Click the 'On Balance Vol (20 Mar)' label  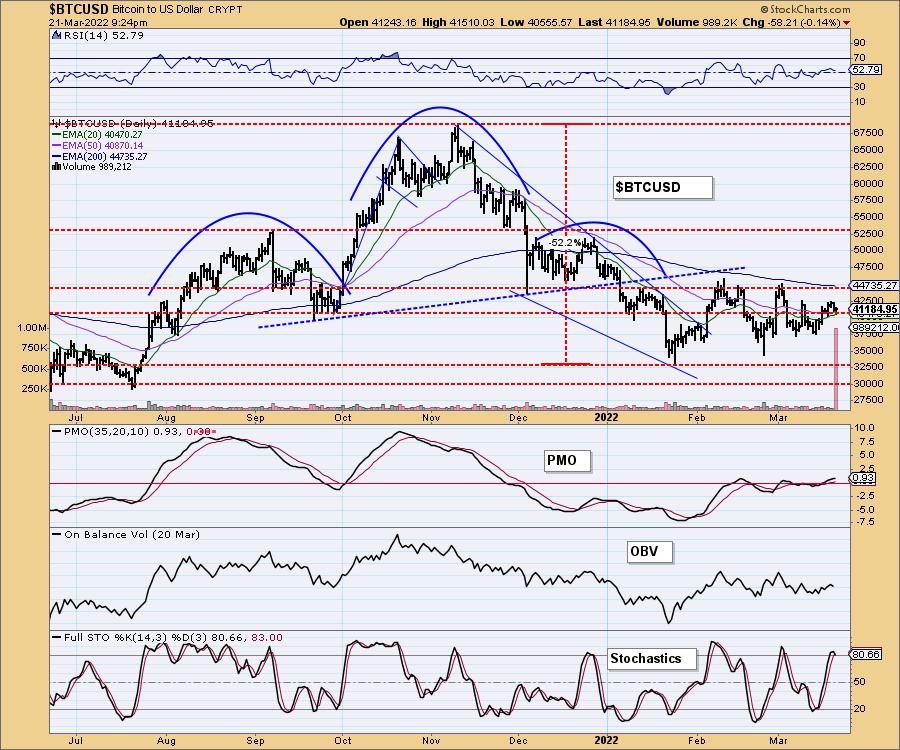[131, 535]
